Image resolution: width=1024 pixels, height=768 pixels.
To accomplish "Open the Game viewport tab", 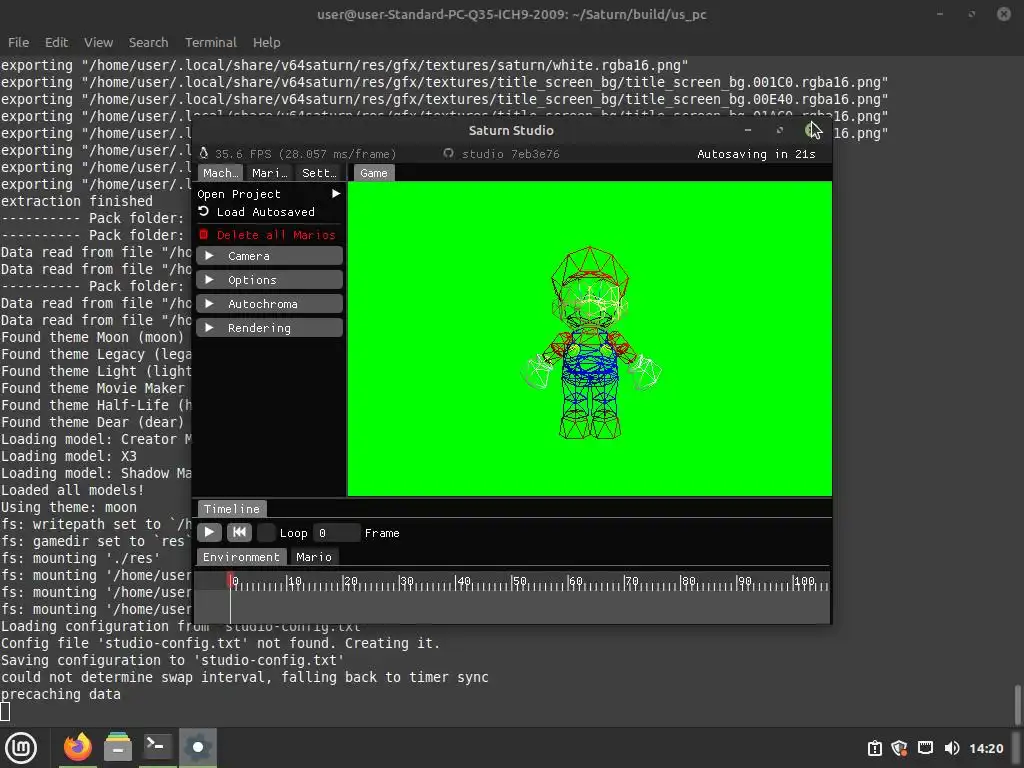I will tap(374, 173).
